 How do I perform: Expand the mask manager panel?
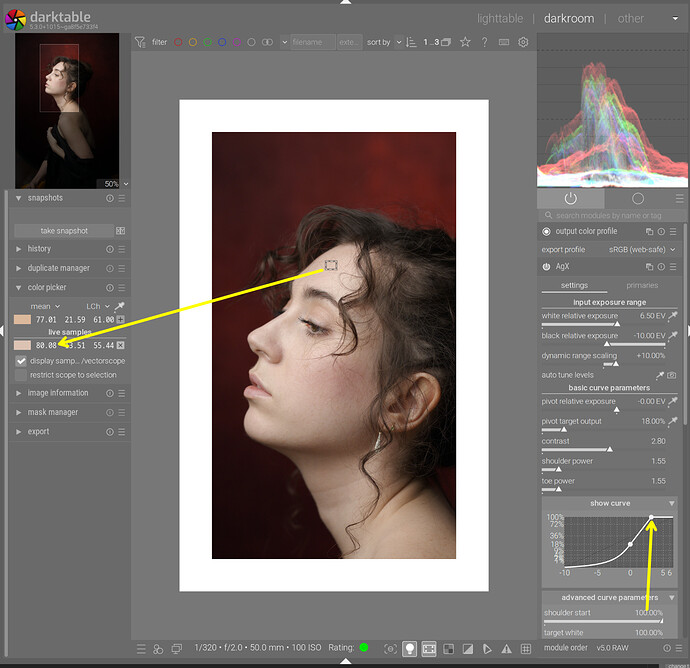tap(52, 412)
